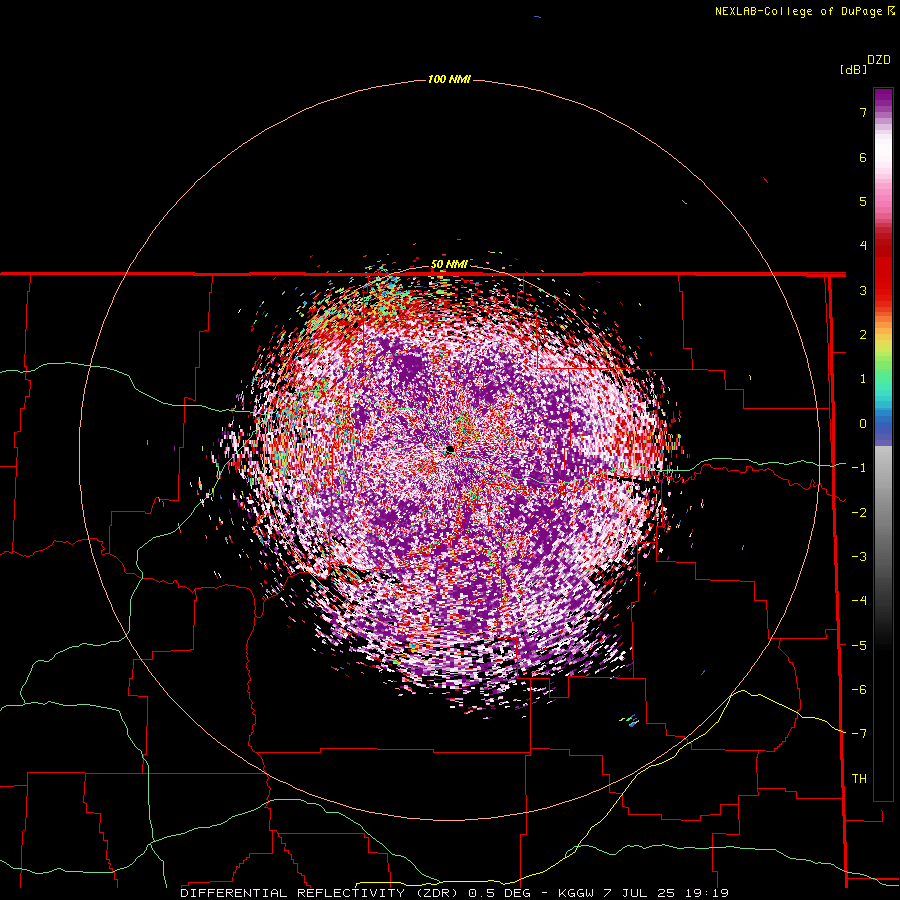Click the 5 value on color scale

pos(863,201)
